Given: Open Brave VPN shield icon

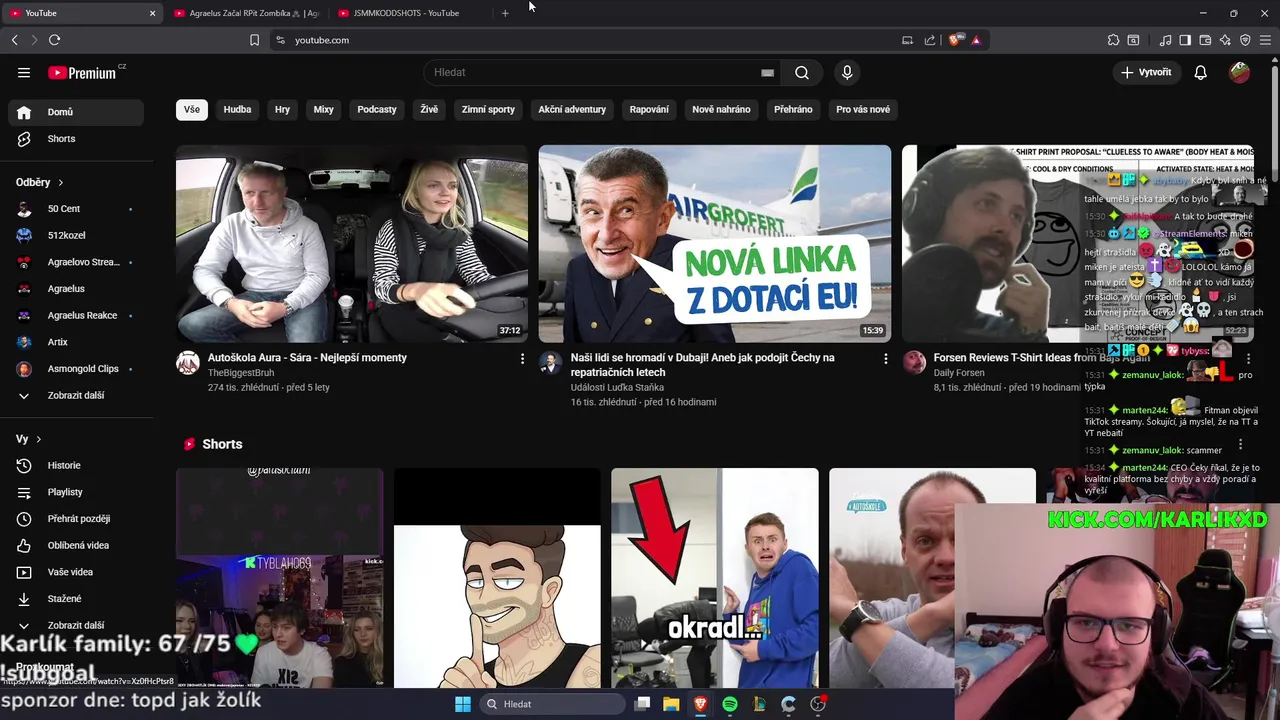Looking at the screenshot, I should coord(1245,40).
